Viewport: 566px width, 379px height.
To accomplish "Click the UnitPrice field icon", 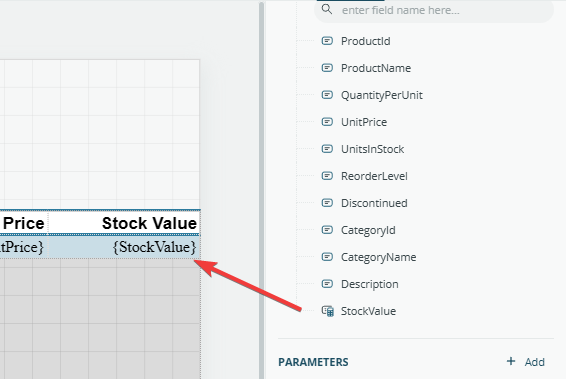I will point(327,122).
